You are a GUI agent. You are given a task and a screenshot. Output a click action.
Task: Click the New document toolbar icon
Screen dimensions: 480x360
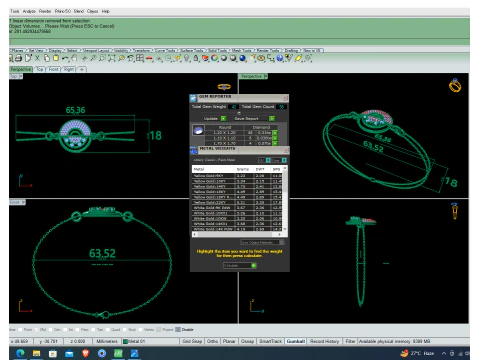(x=28, y=58)
